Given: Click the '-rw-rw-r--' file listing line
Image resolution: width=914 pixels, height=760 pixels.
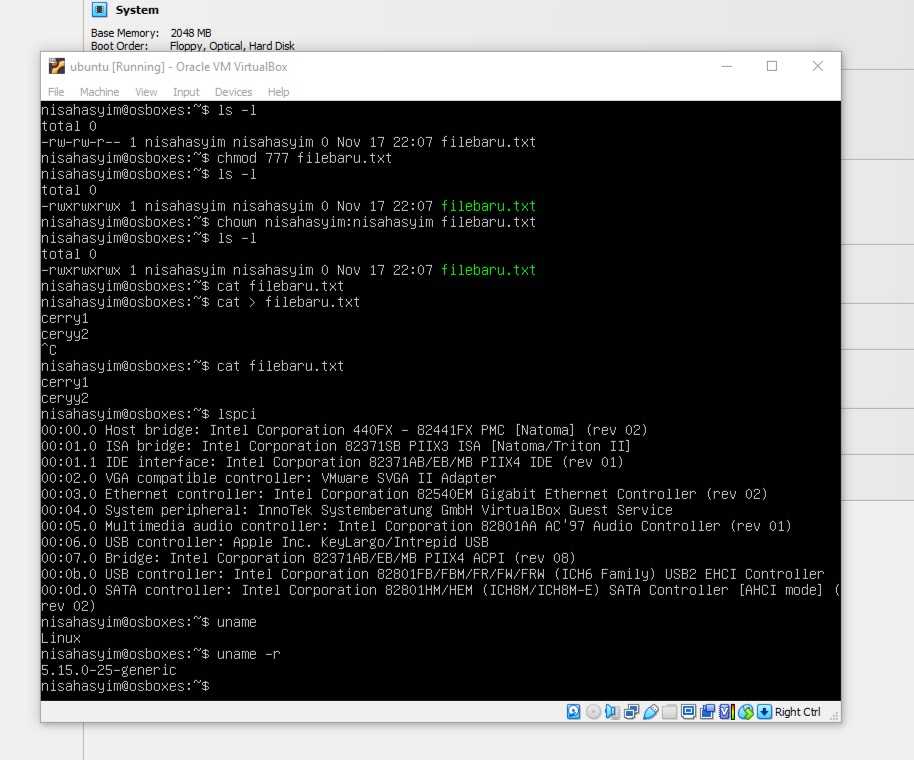Looking at the screenshot, I should 289,142.
